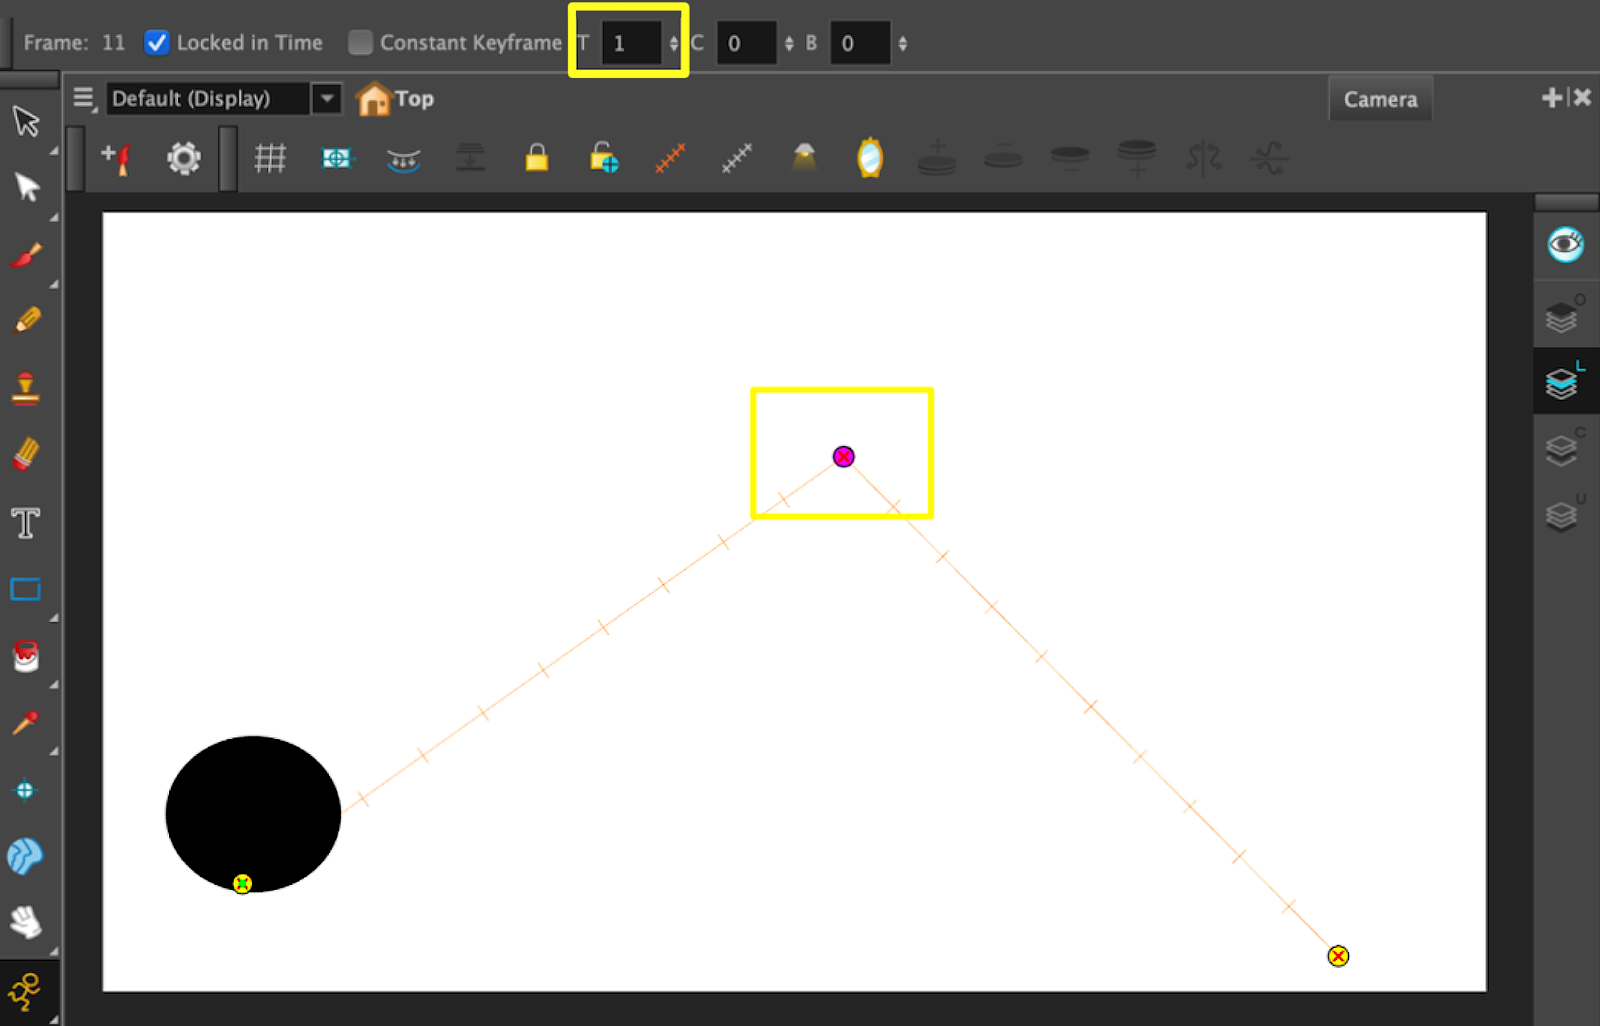The height and width of the screenshot is (1026, 1600).
Task: Open the gear settings icon in toolbar
Action: [x=184, y=158]
